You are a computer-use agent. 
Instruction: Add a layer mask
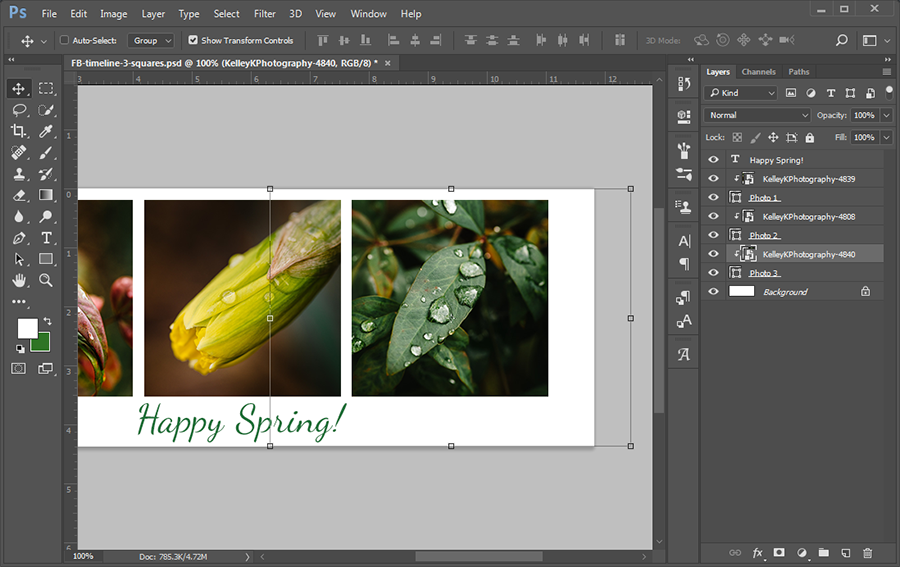(x=779, y=553)
